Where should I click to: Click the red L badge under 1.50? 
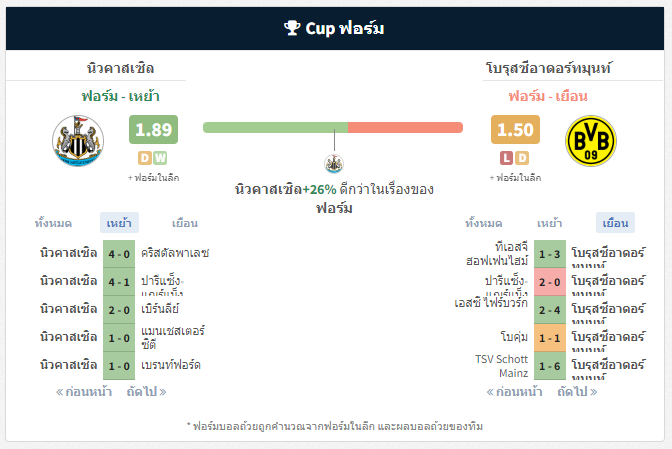pyautogui.click(x=506, y=158)
